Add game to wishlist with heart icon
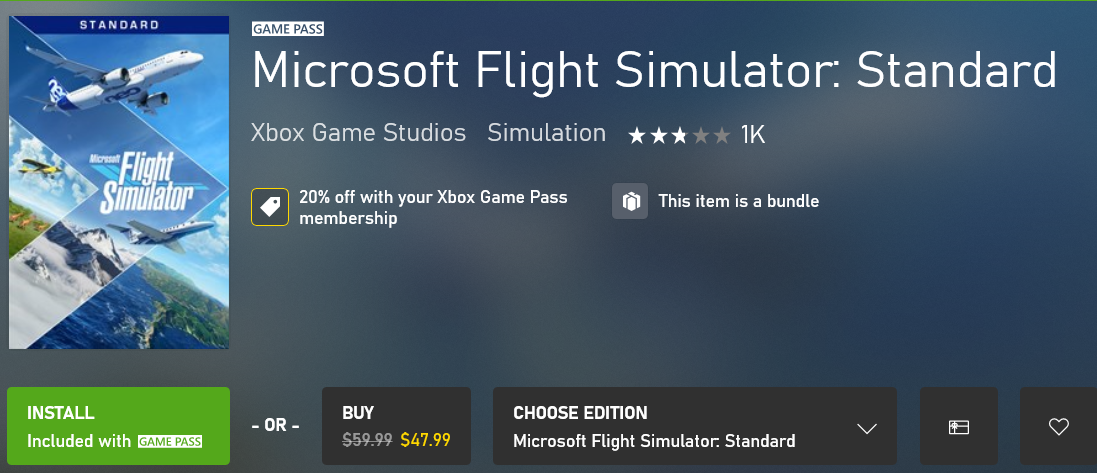The image size is (1097, 473). click(x=1059, y=427)
